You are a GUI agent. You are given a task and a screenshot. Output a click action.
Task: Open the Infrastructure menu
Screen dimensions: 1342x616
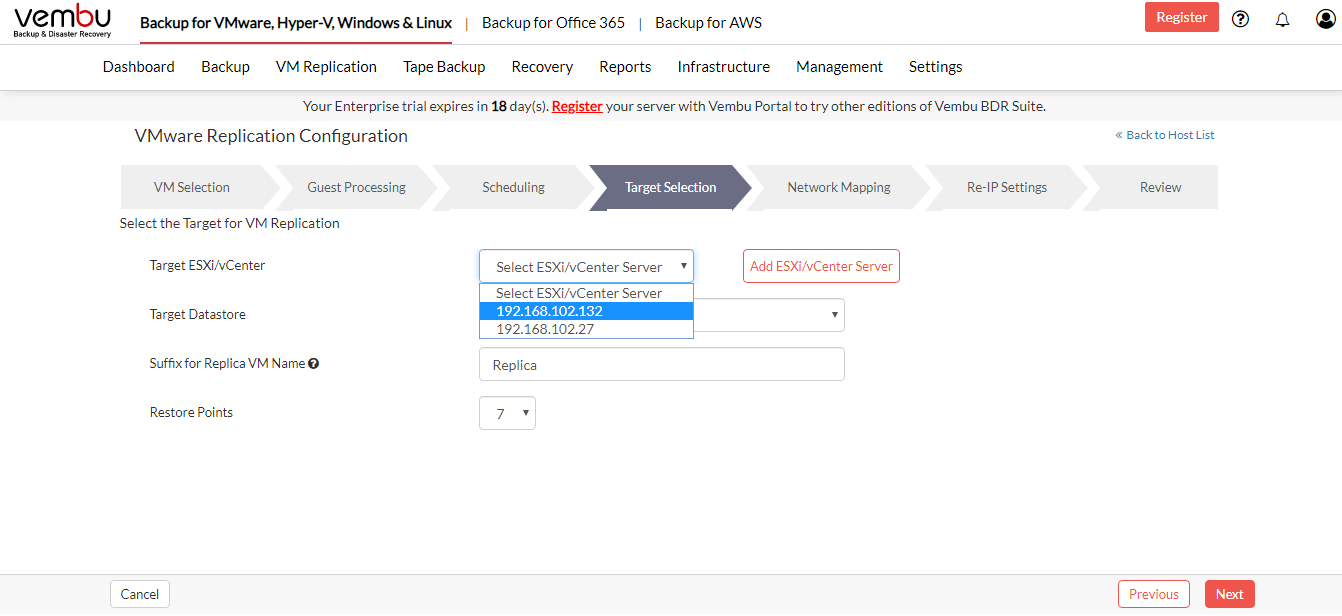pos(724,67)
